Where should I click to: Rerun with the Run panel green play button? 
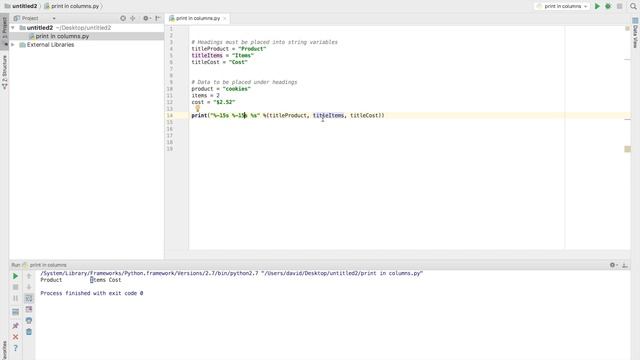pyautogui.click(x=15, y=276)
